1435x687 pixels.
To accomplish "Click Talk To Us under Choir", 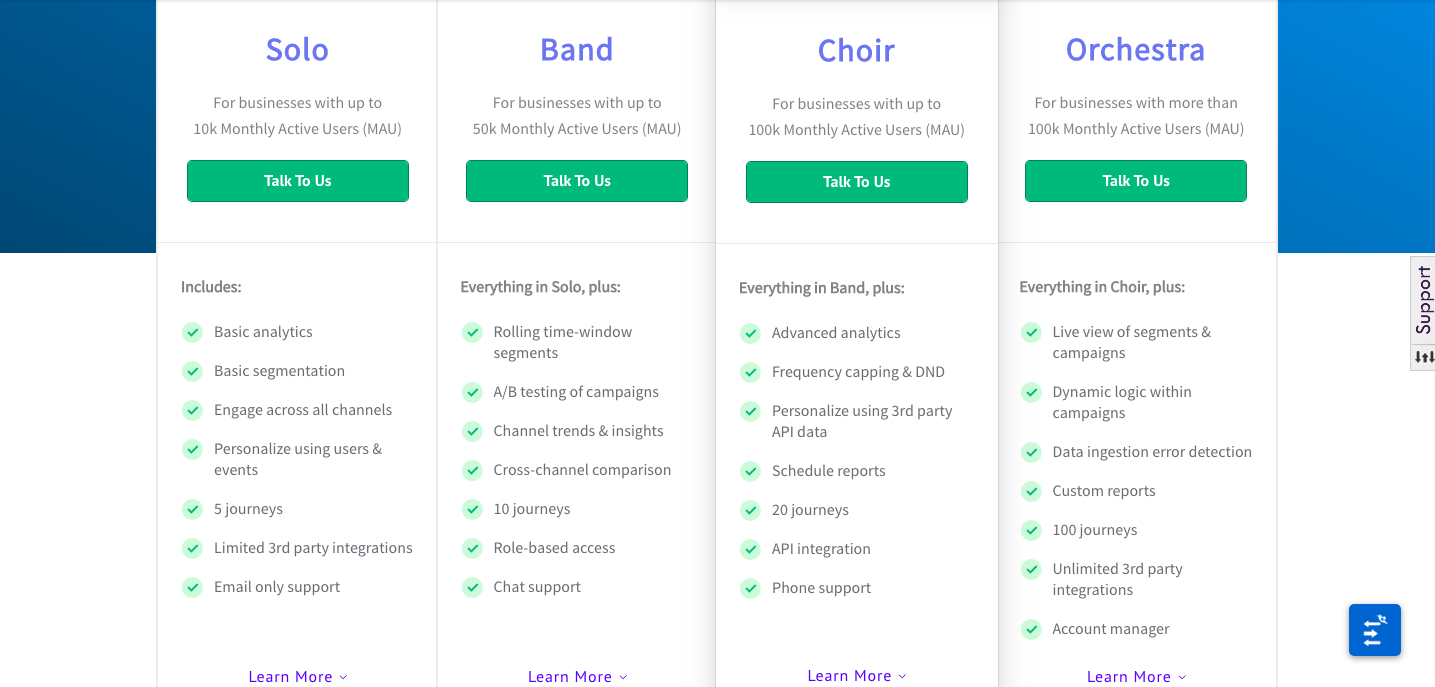I will pos(857,182).
